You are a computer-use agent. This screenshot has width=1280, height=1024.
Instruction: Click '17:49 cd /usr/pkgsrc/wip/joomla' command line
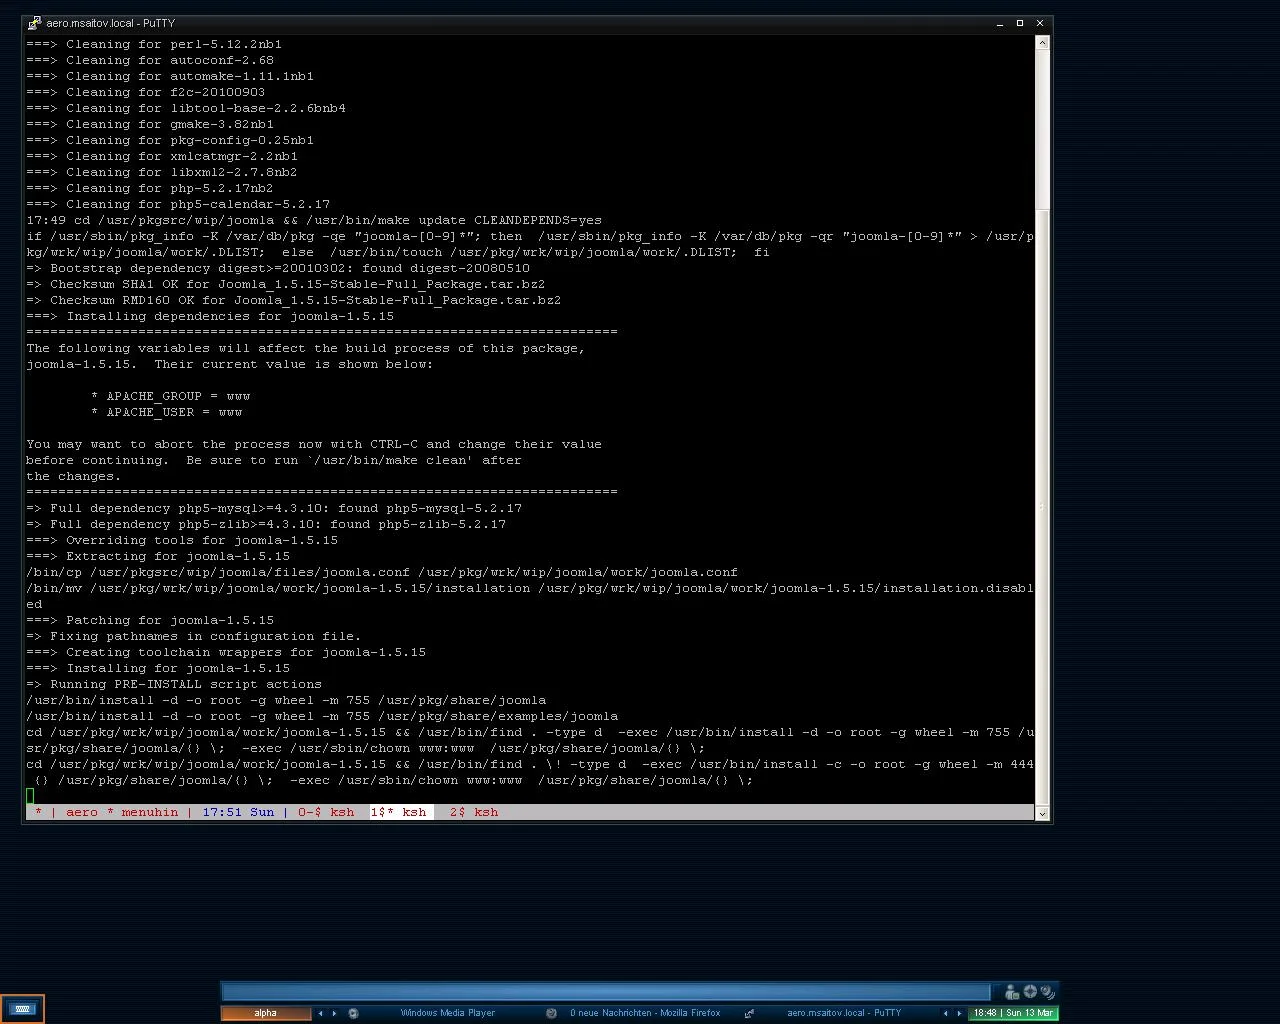tap(314, 220)
